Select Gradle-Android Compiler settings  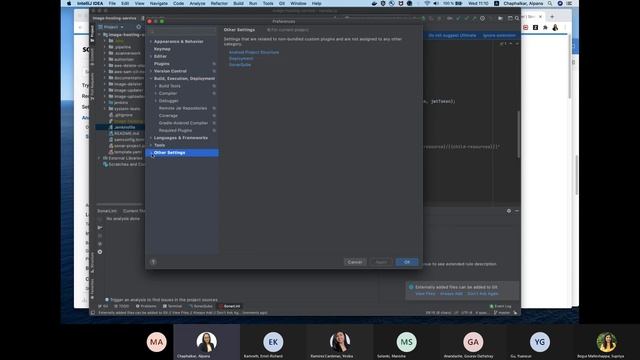click(183, 123)
